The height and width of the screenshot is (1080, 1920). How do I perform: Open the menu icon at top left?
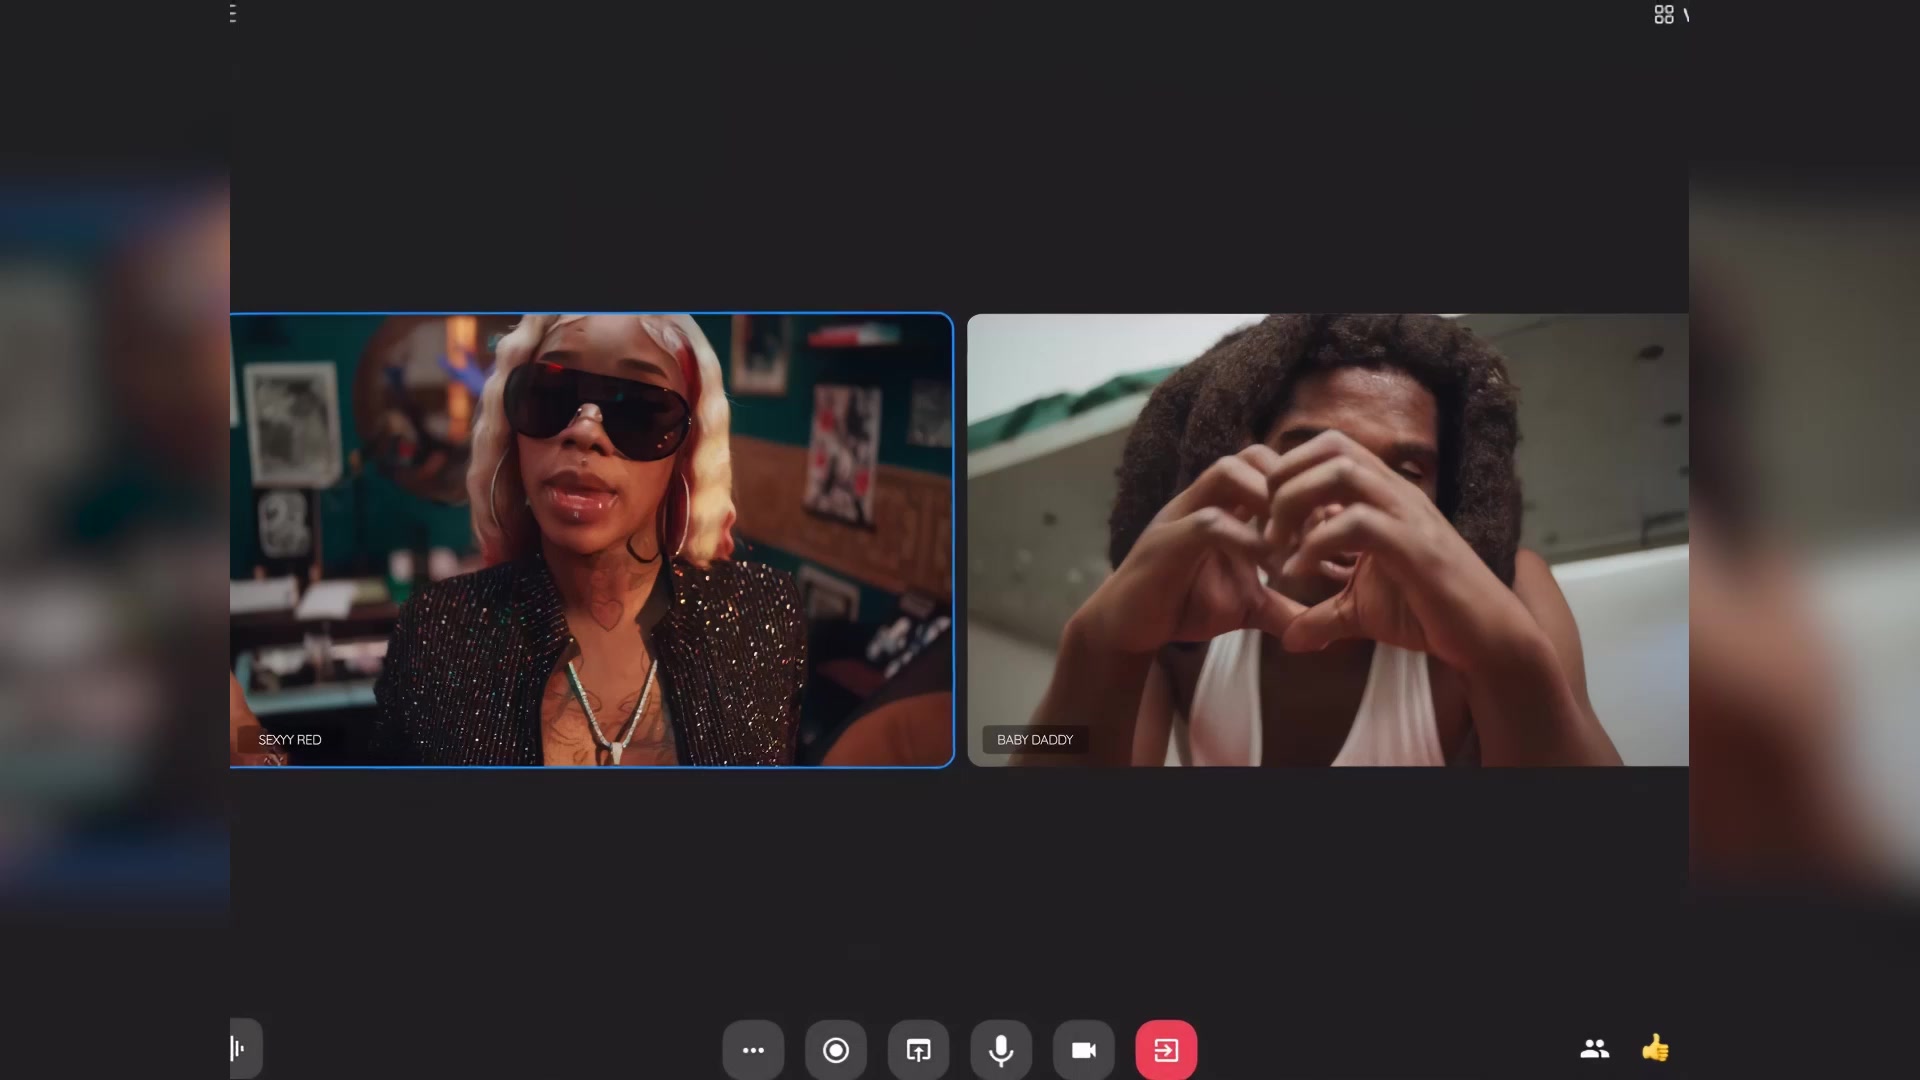tap(233, 13)
